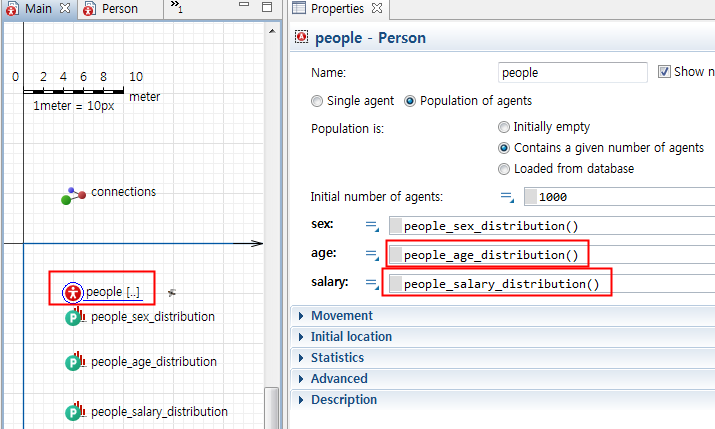Click the scale ruler element
715x429 pixels.
tap(73, 91)
